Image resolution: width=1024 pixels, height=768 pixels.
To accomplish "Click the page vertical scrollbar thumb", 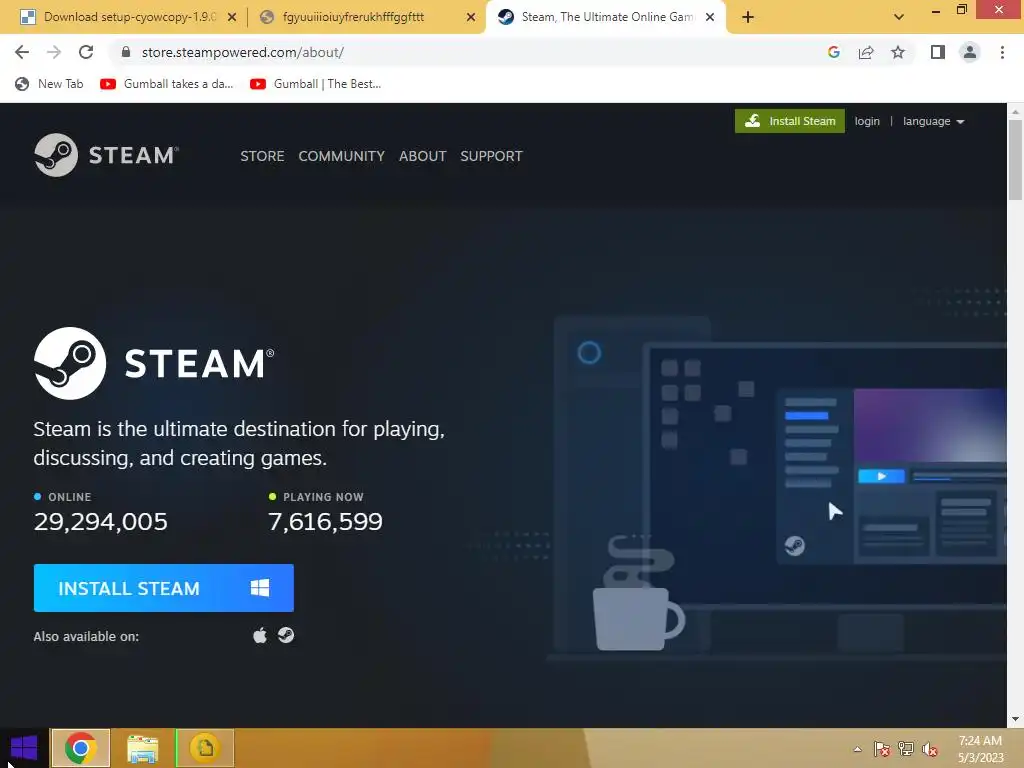I will pos(1015,159).
